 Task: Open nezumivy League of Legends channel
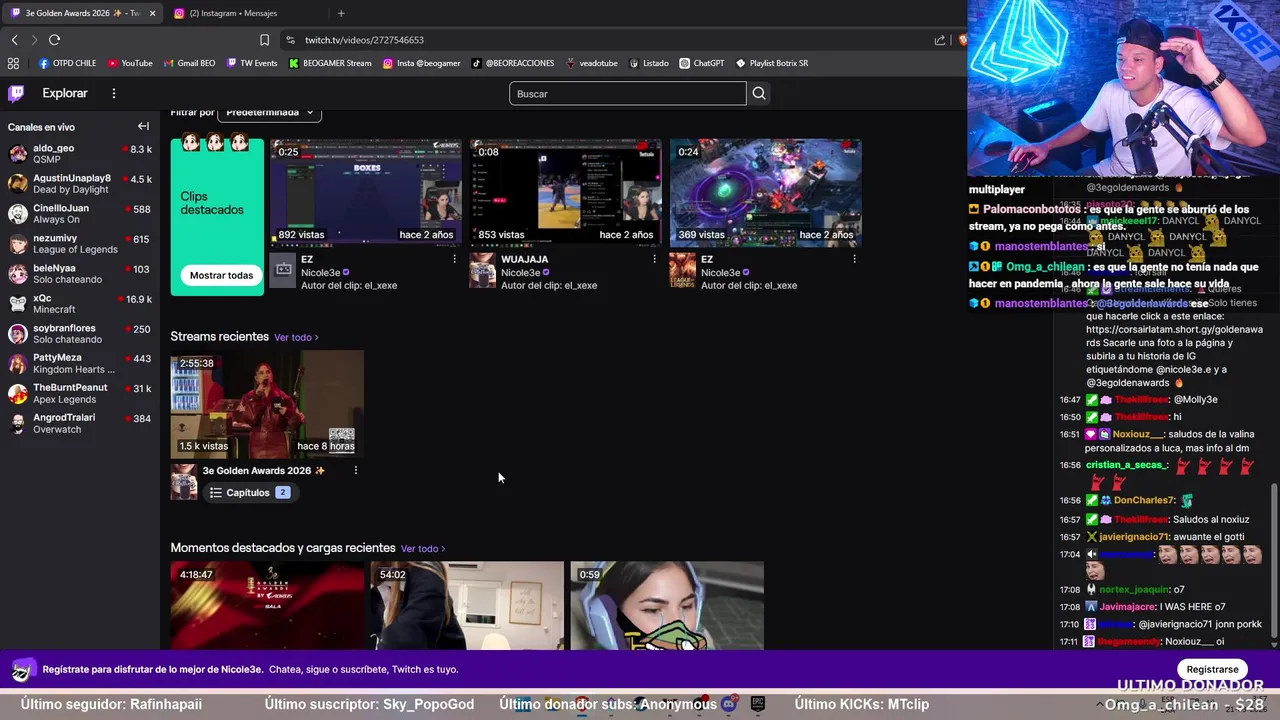(x=80, y=244)
